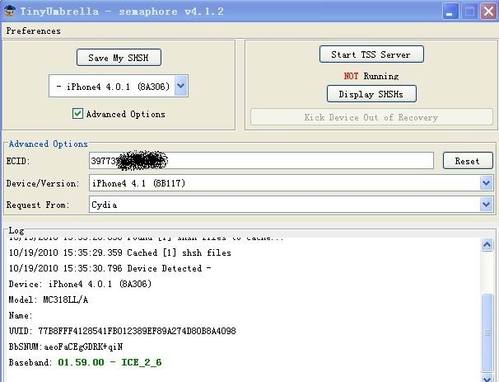Minimize the TinyUmbrella window
This screenshot has width=499, height=382.
click(450, 12)
